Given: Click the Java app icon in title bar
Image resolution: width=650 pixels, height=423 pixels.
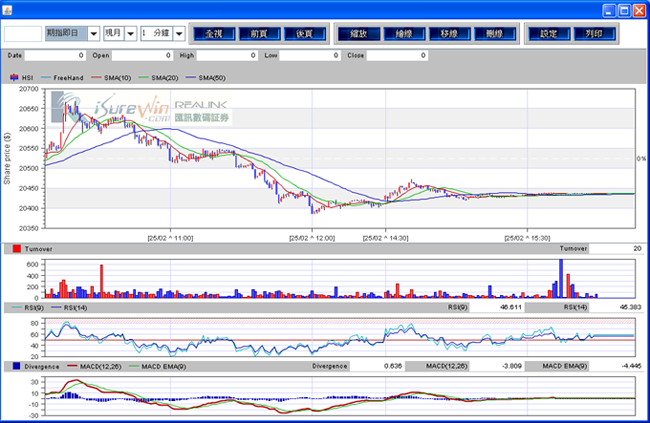Looking at the screenshot, I should tap(7, 10).
